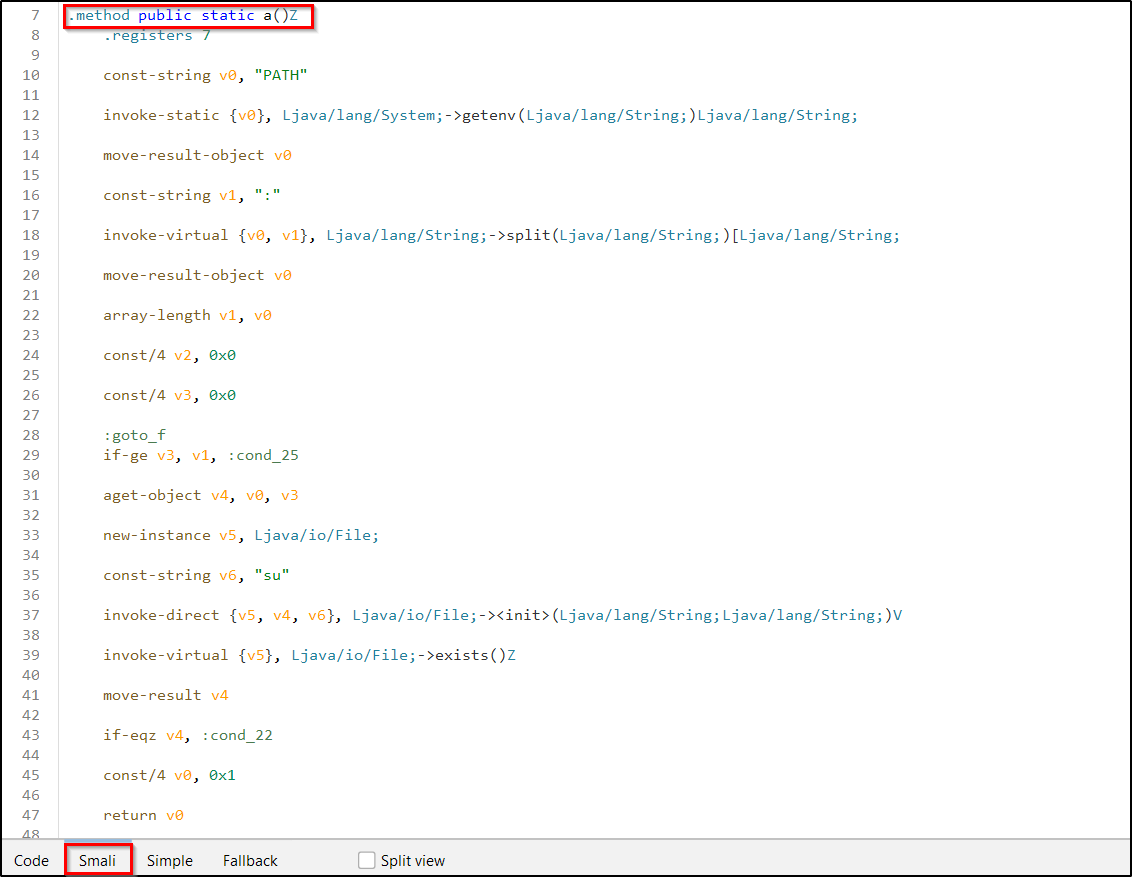Click line number 12 in the gutter
The width and height of the screenshot is (1132, 877).
click(30, 116)
